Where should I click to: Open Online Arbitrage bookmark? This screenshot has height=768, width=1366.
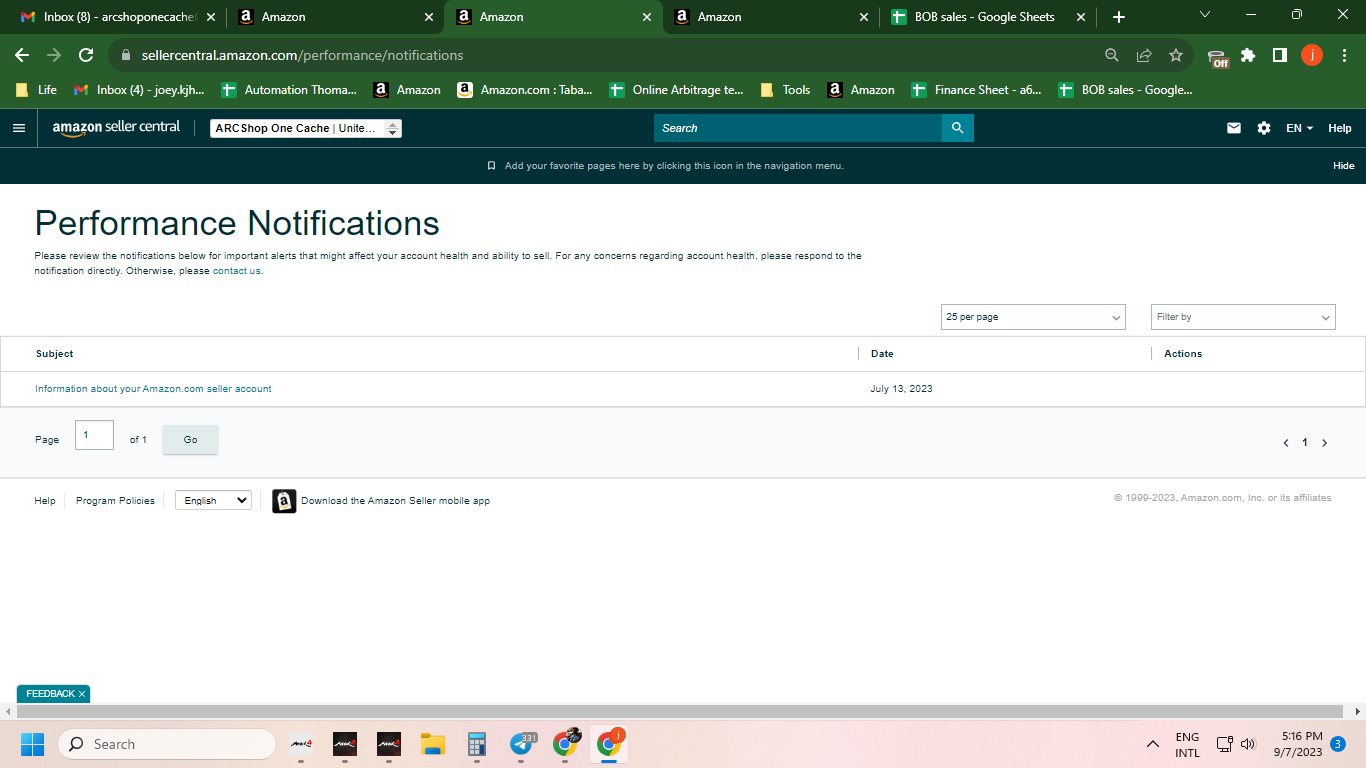point(677,90)
